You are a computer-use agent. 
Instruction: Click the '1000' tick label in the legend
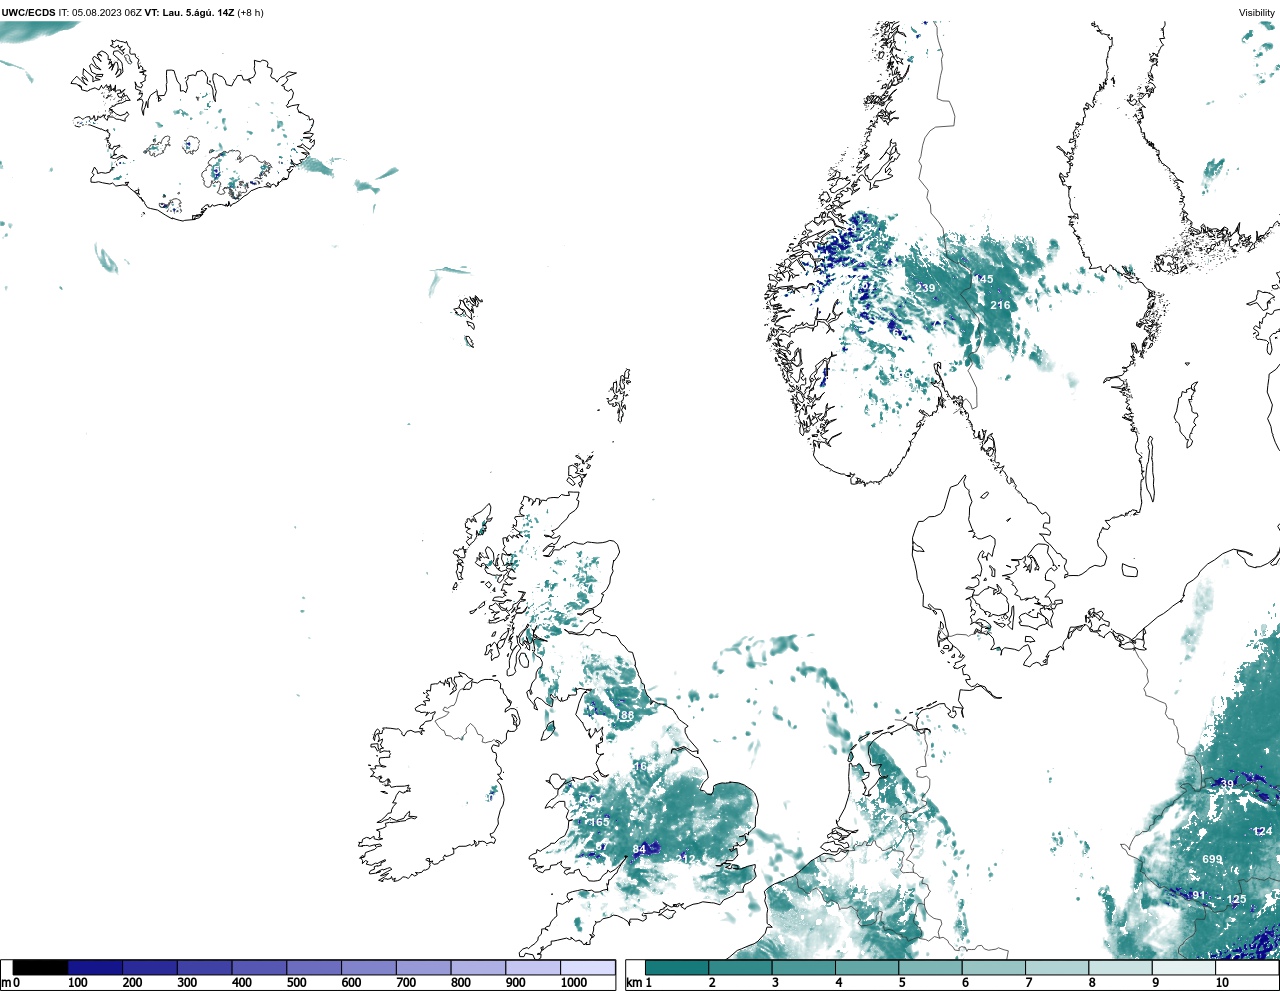(x=574, y=983)
